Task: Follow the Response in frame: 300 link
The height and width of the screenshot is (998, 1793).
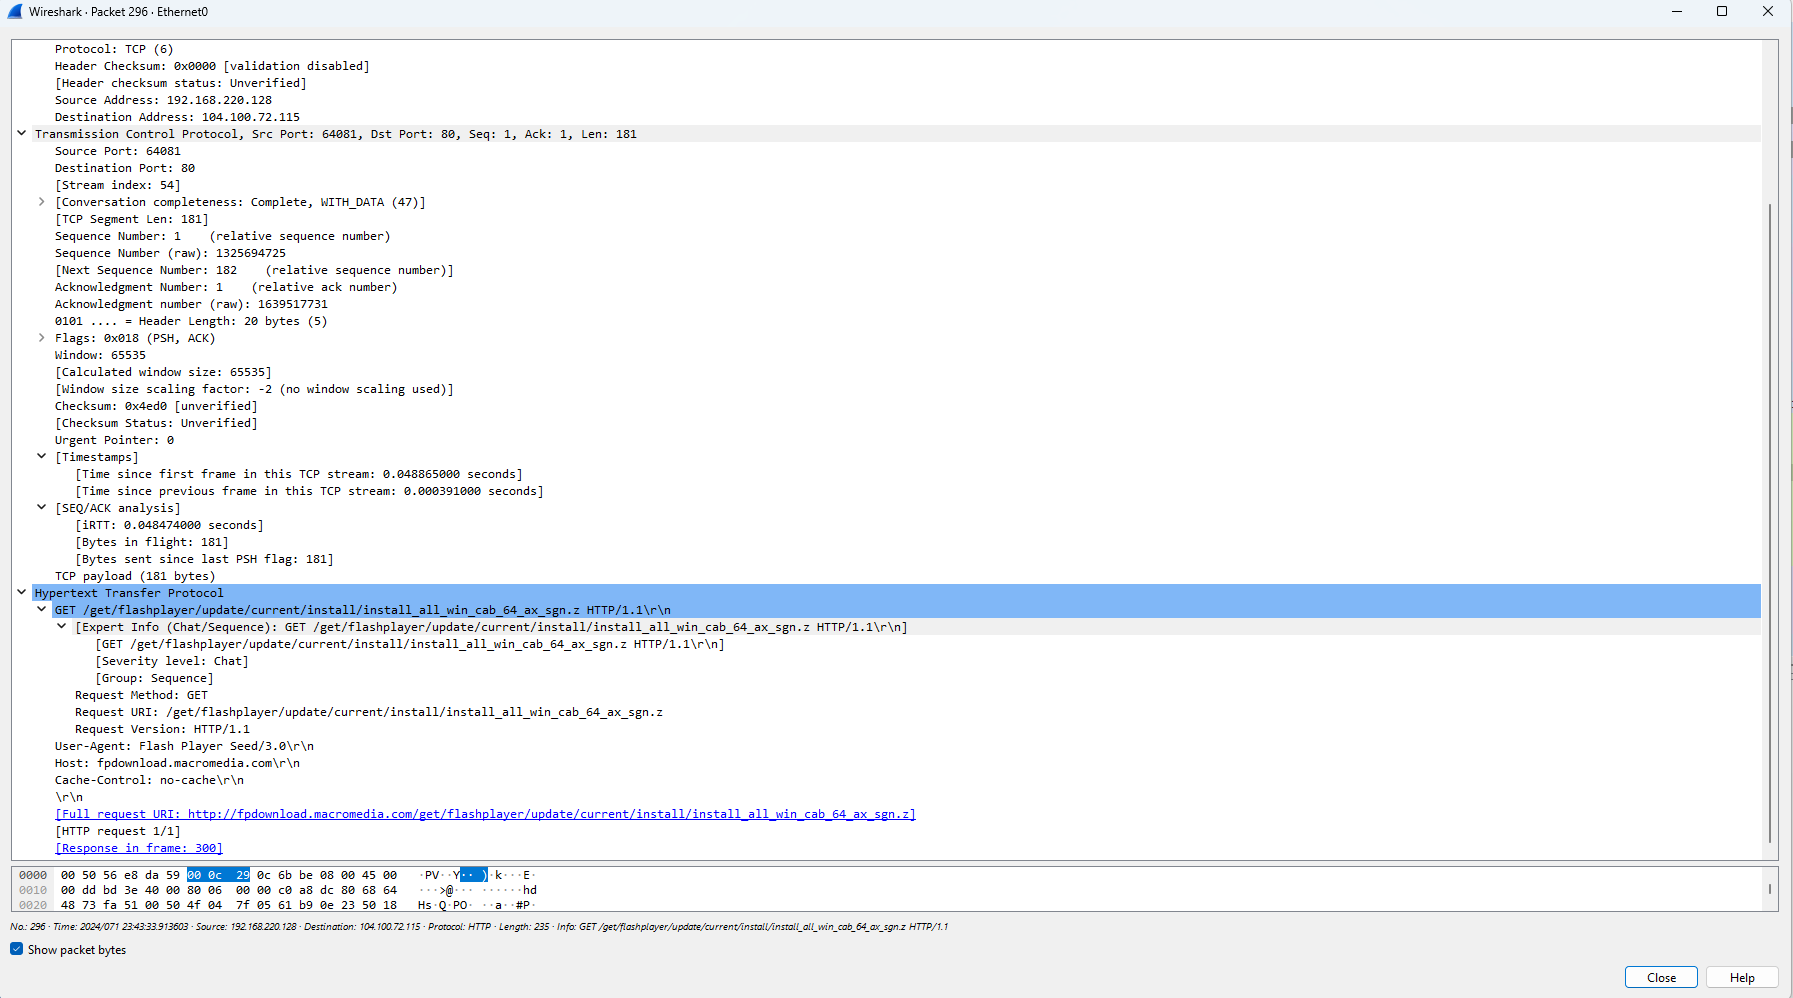Action: click(139, 848)
